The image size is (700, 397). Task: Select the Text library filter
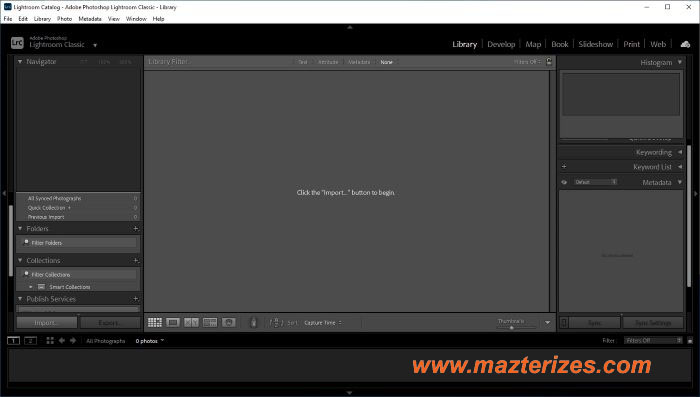(303, 62)
